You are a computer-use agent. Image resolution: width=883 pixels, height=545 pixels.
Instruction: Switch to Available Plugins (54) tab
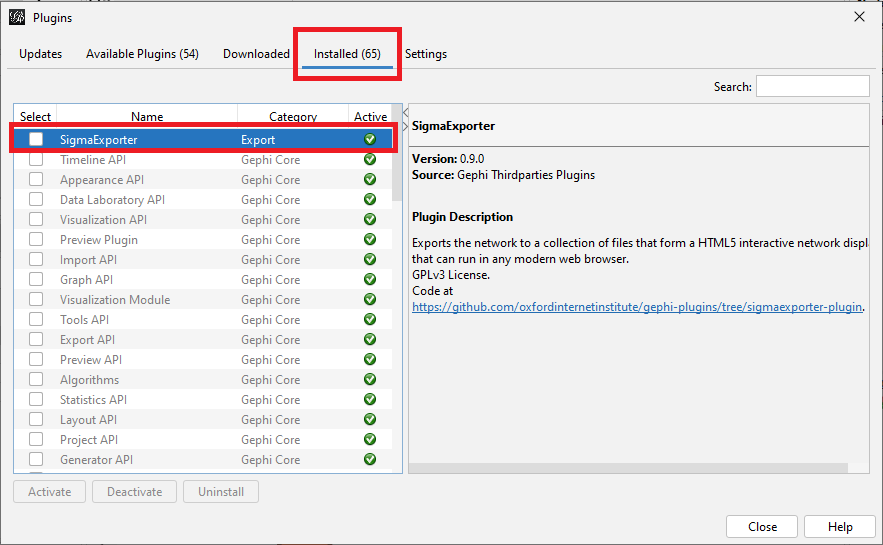(x=142, y=54)
